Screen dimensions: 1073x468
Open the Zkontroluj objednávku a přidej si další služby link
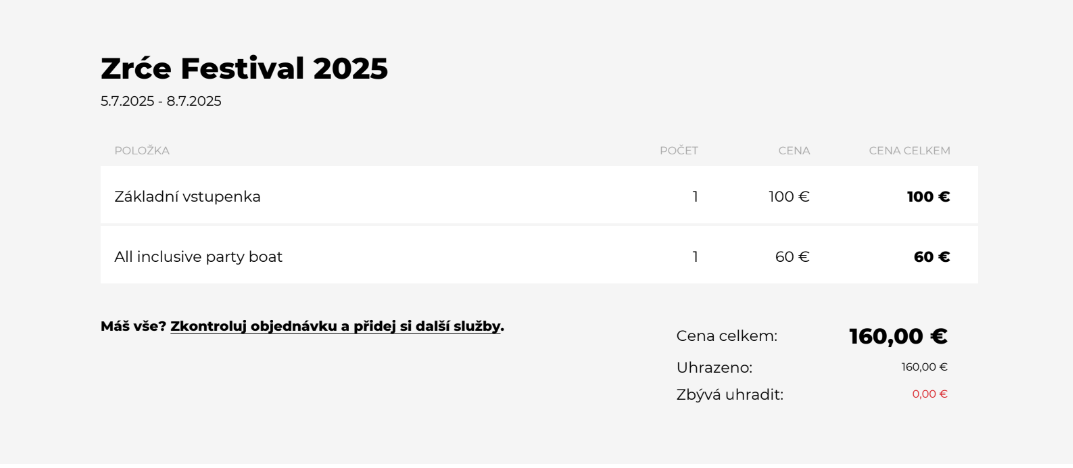(336, 326)
